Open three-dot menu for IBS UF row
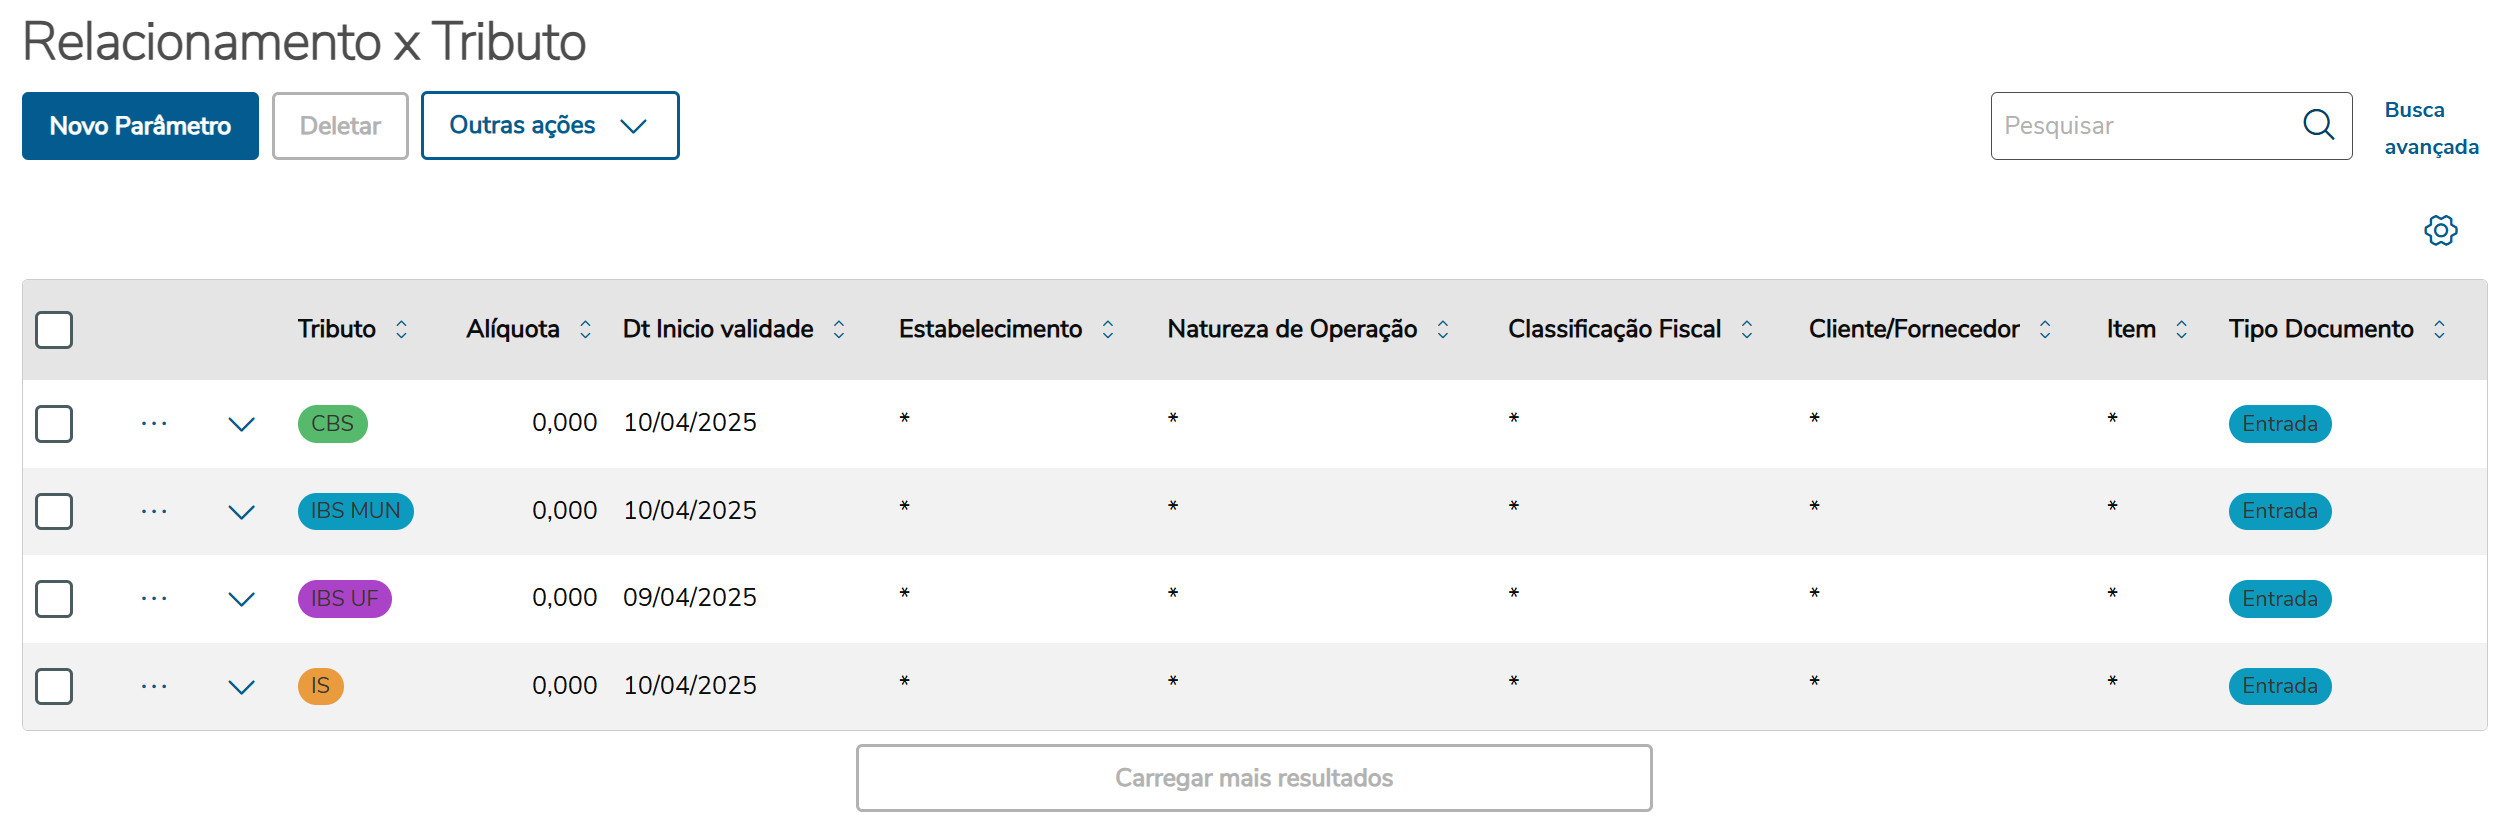The height and width of the screenshot is (835, 2518). pyautogui.click(x=154, y=599)
